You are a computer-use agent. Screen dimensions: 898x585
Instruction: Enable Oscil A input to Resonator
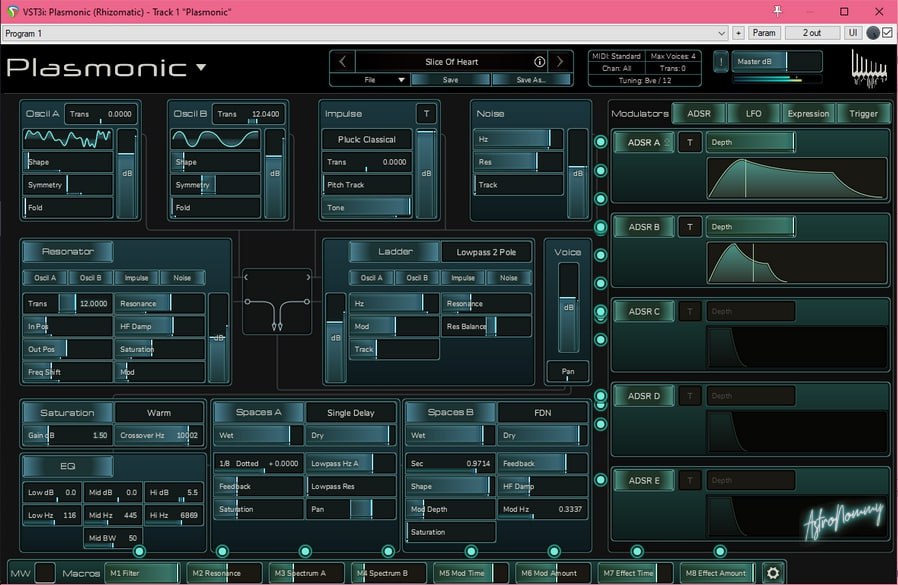(45, 277)
